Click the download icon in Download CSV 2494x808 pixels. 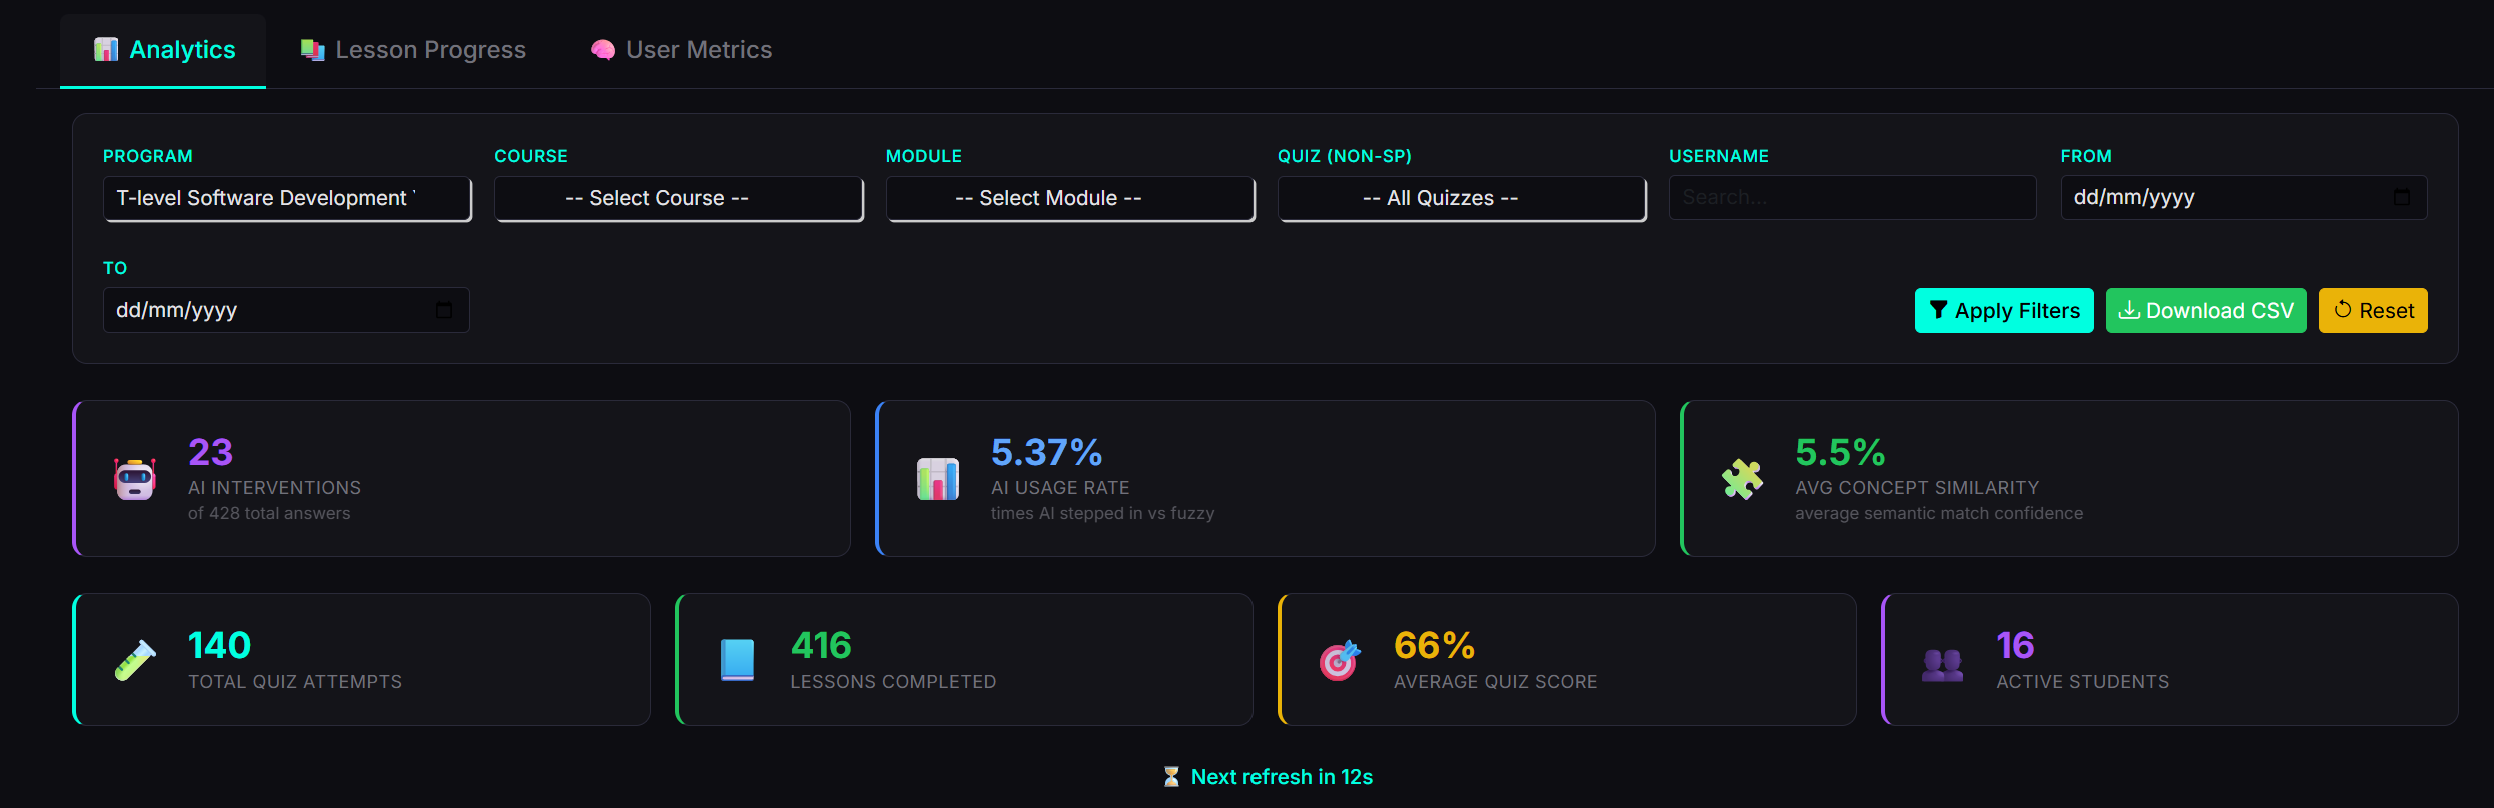[2129, 310]
